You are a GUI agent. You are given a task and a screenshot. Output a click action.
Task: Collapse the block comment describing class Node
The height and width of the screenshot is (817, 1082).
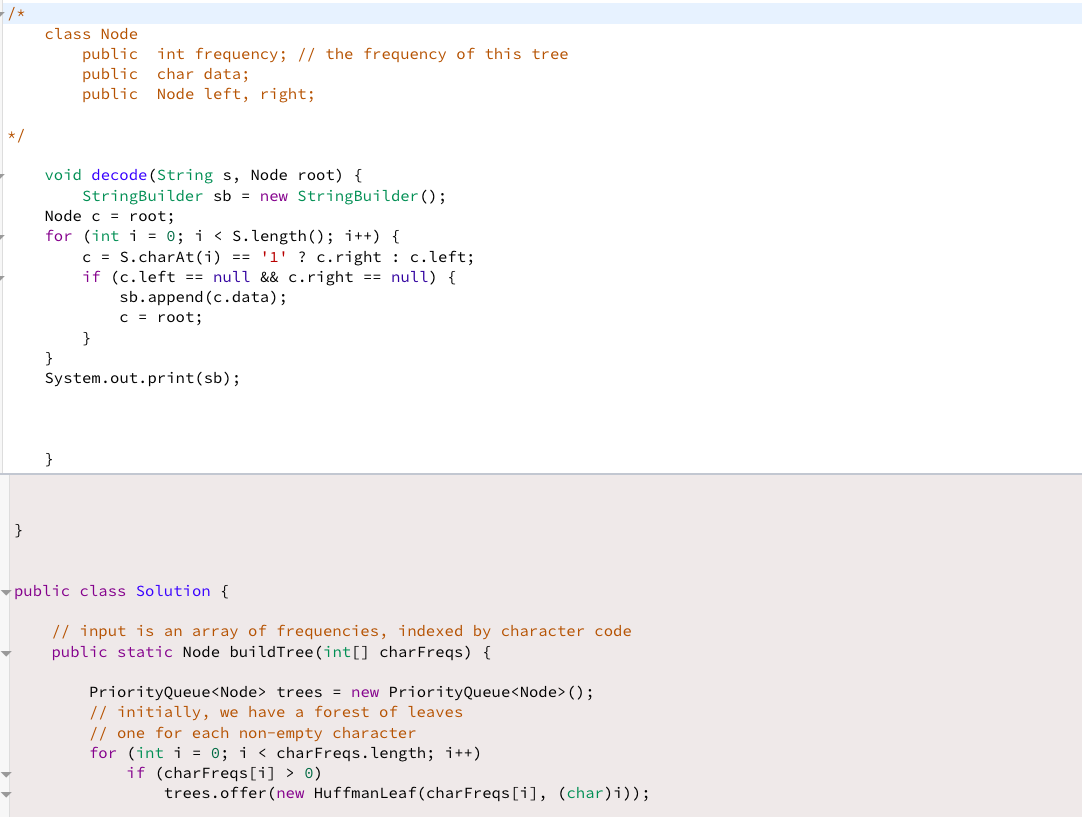tap(5, 13)
